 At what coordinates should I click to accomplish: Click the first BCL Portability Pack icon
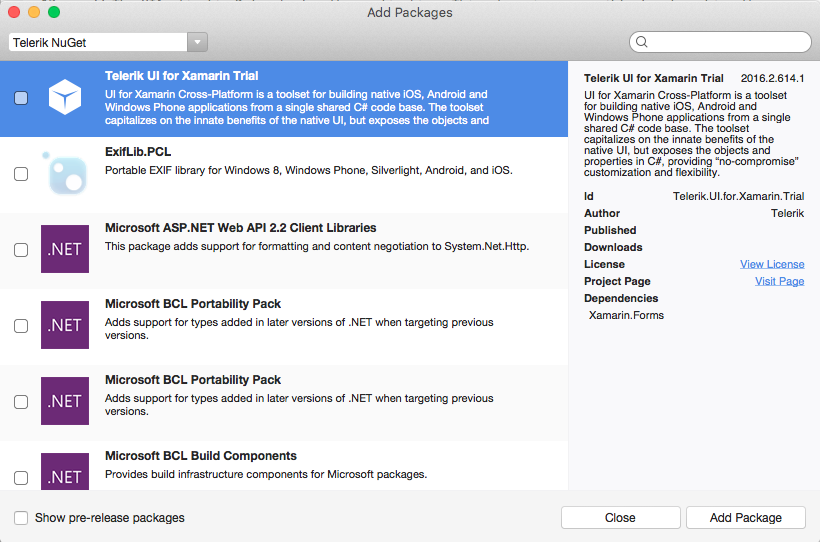(65, 326)
